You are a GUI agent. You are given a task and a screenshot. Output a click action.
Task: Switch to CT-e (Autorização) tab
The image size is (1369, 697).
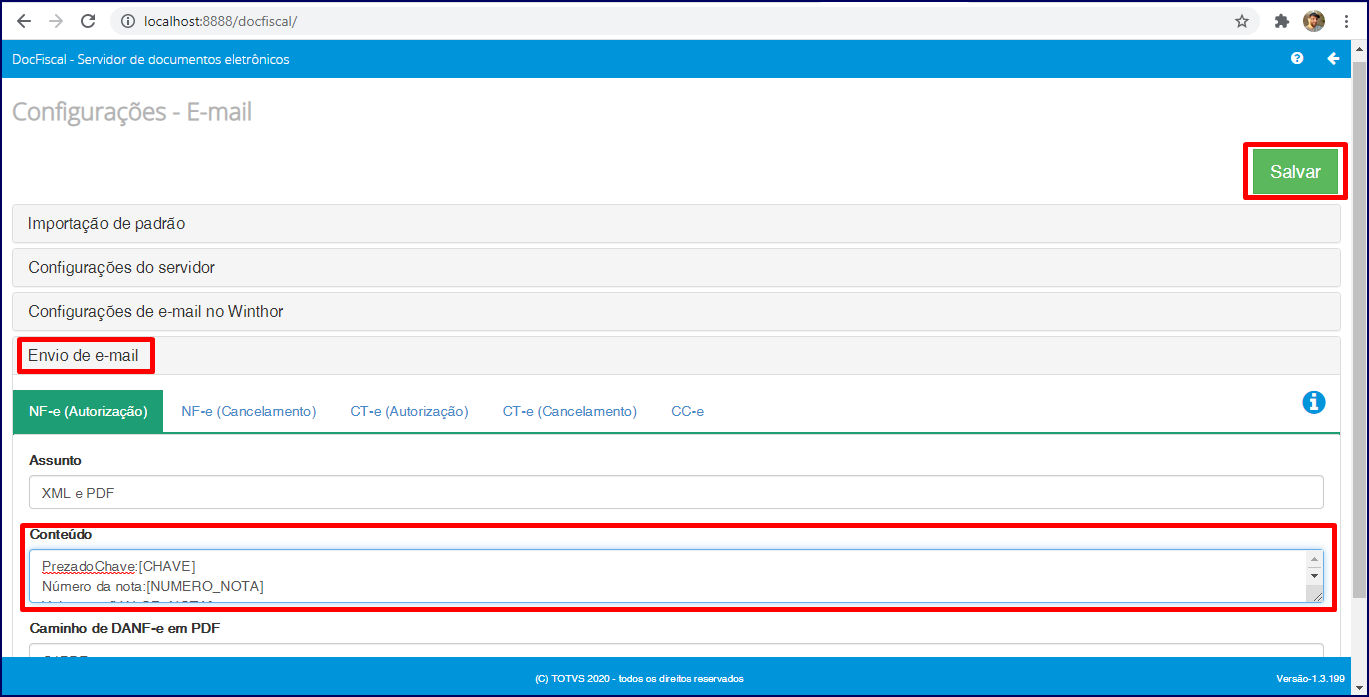409,411
